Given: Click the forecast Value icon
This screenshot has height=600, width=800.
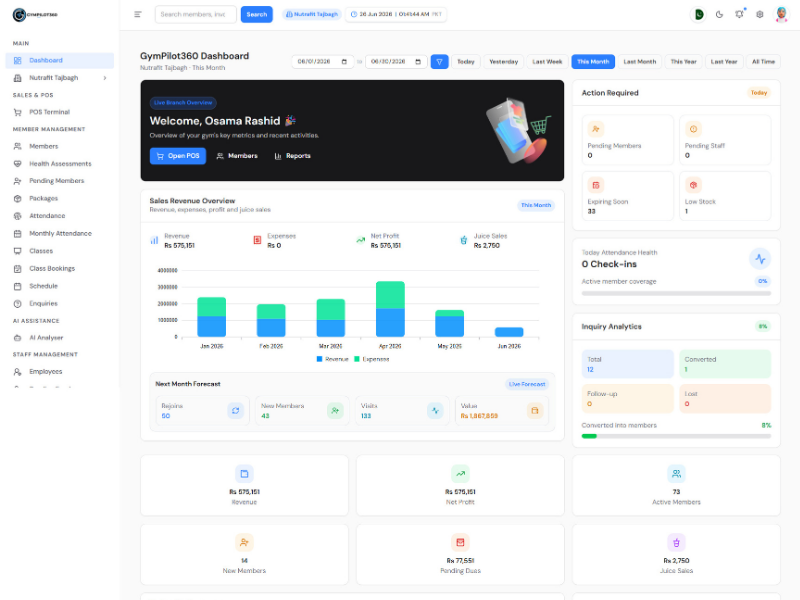Looking at the screenshot, I should [x=535, y=410].
